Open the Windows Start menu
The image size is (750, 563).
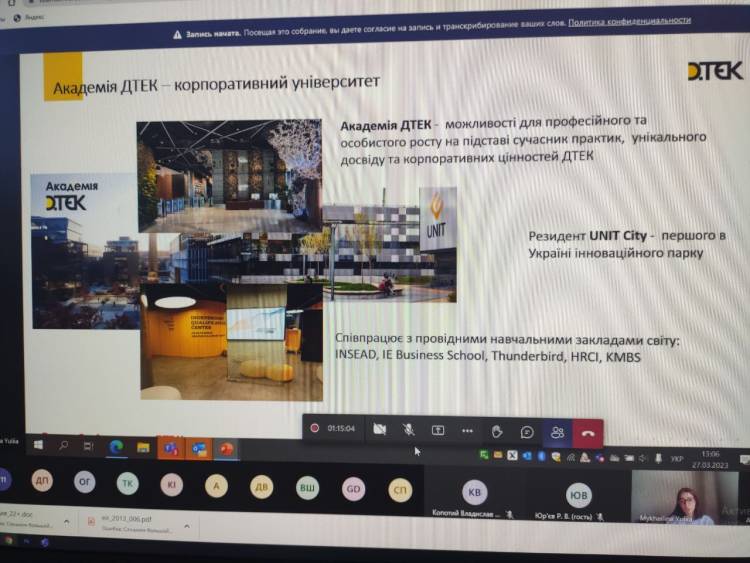click(39, 444)
